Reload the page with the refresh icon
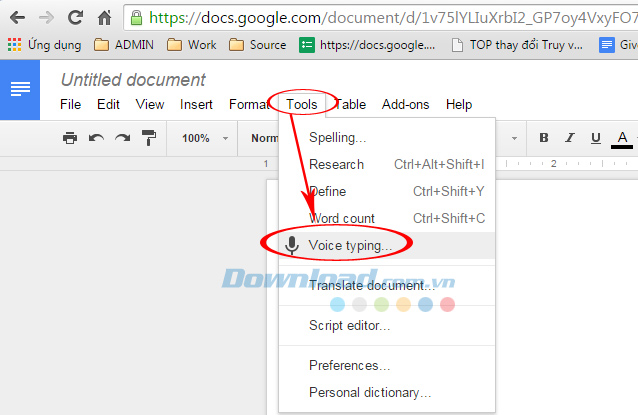Viewport: 638px width, 415px height. pos(75,17)
